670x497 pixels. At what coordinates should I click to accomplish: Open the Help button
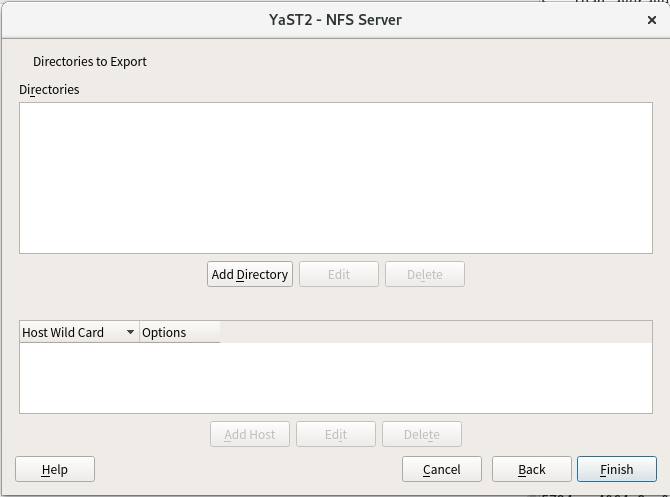point(55,469)
